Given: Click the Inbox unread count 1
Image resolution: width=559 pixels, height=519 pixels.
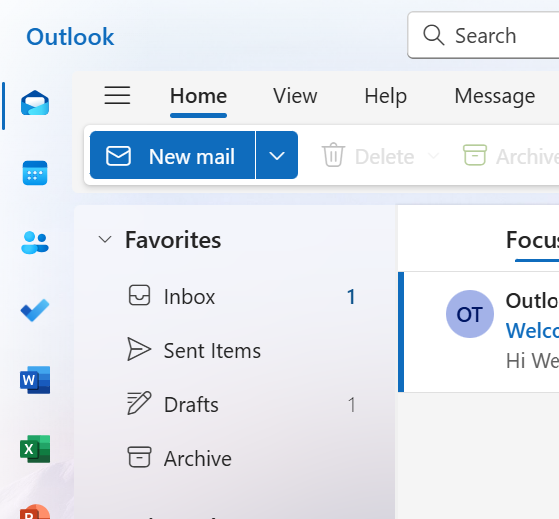Looking at the screenshot, I should click(x=351, y=297).
